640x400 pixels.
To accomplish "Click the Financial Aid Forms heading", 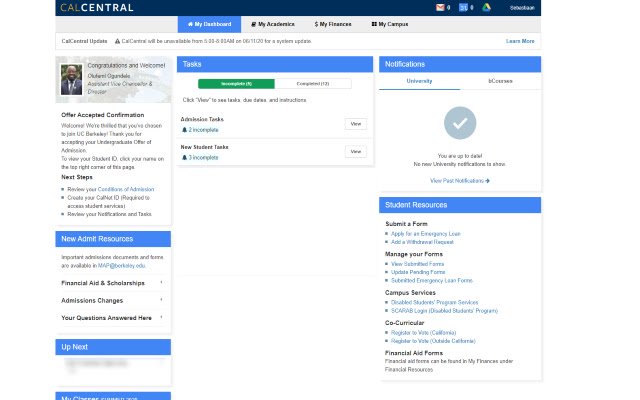I will click(x=413, y=353).
